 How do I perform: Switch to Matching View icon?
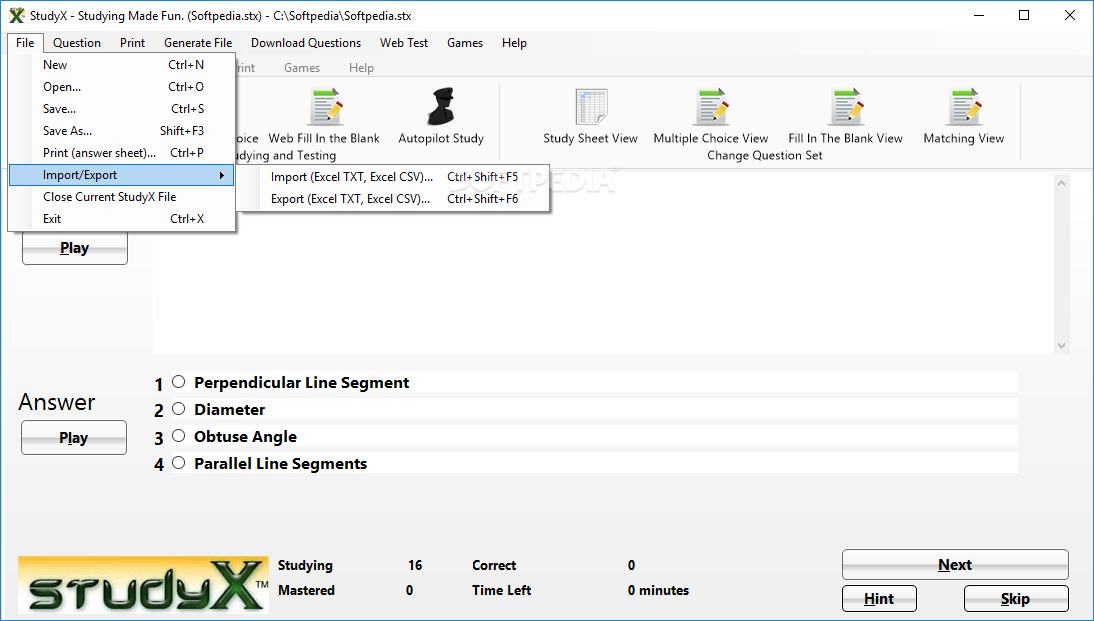click(x=964, y=107)
